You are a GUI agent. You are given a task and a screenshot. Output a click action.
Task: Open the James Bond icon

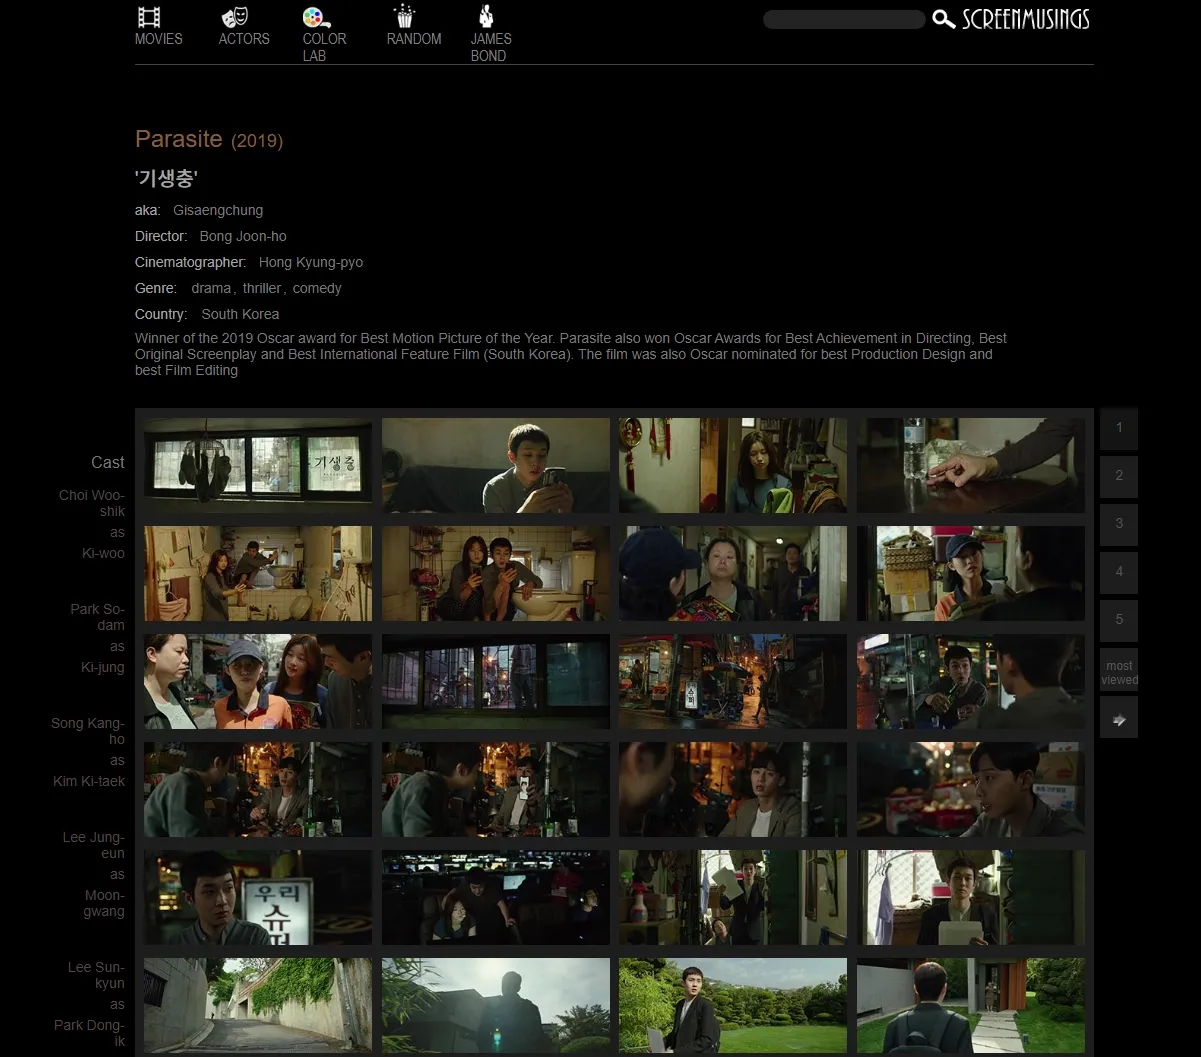pyautogui.click(x=486, y=17)
